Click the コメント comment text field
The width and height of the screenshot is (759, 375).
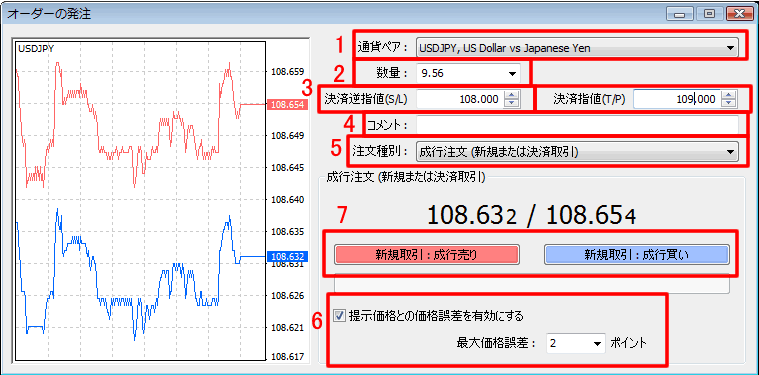(577, 125)
